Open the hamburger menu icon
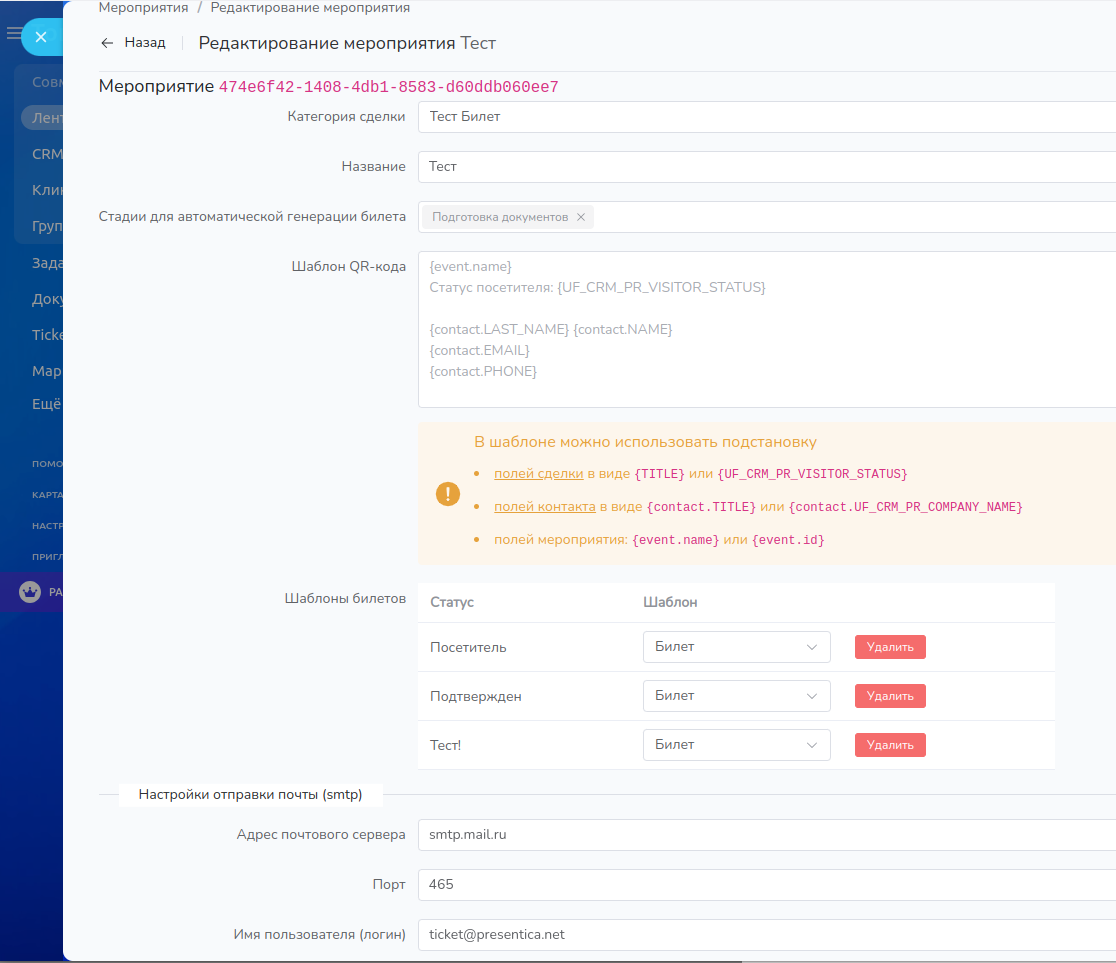Viewport: 1116px width, 963px height. click(x=13, y=33)
